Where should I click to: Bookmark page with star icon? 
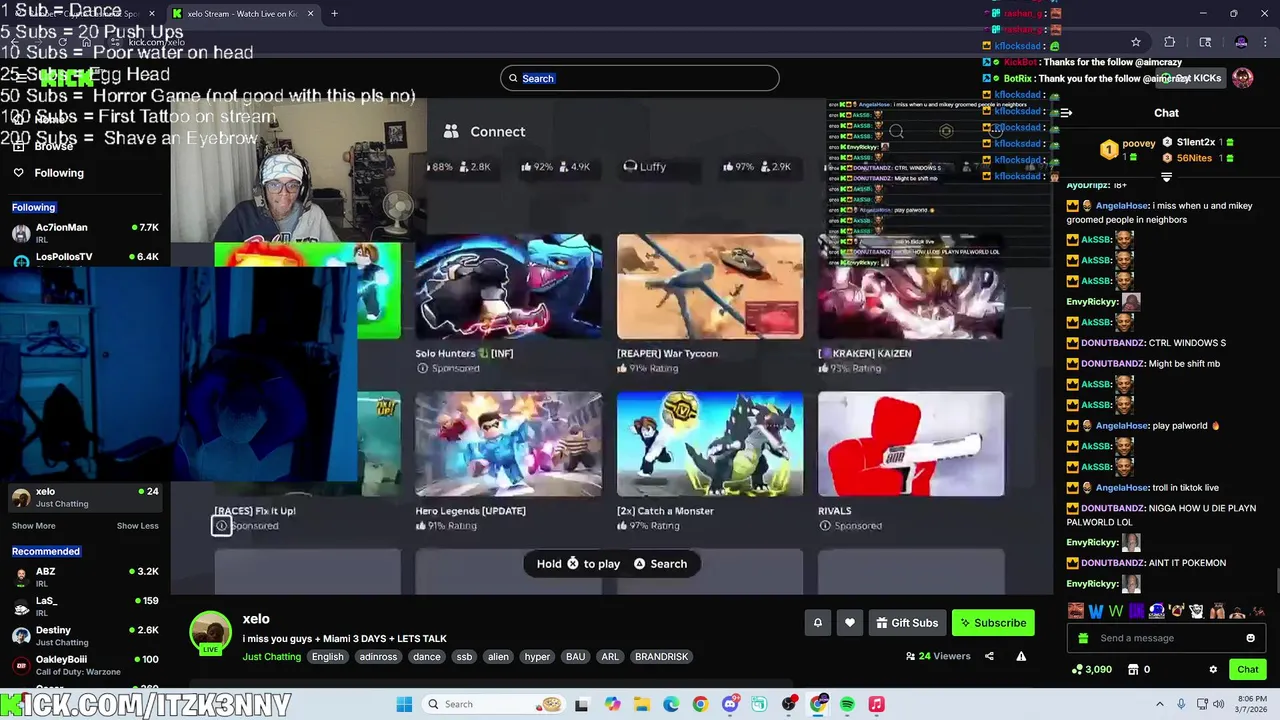tap(1135, 42)
